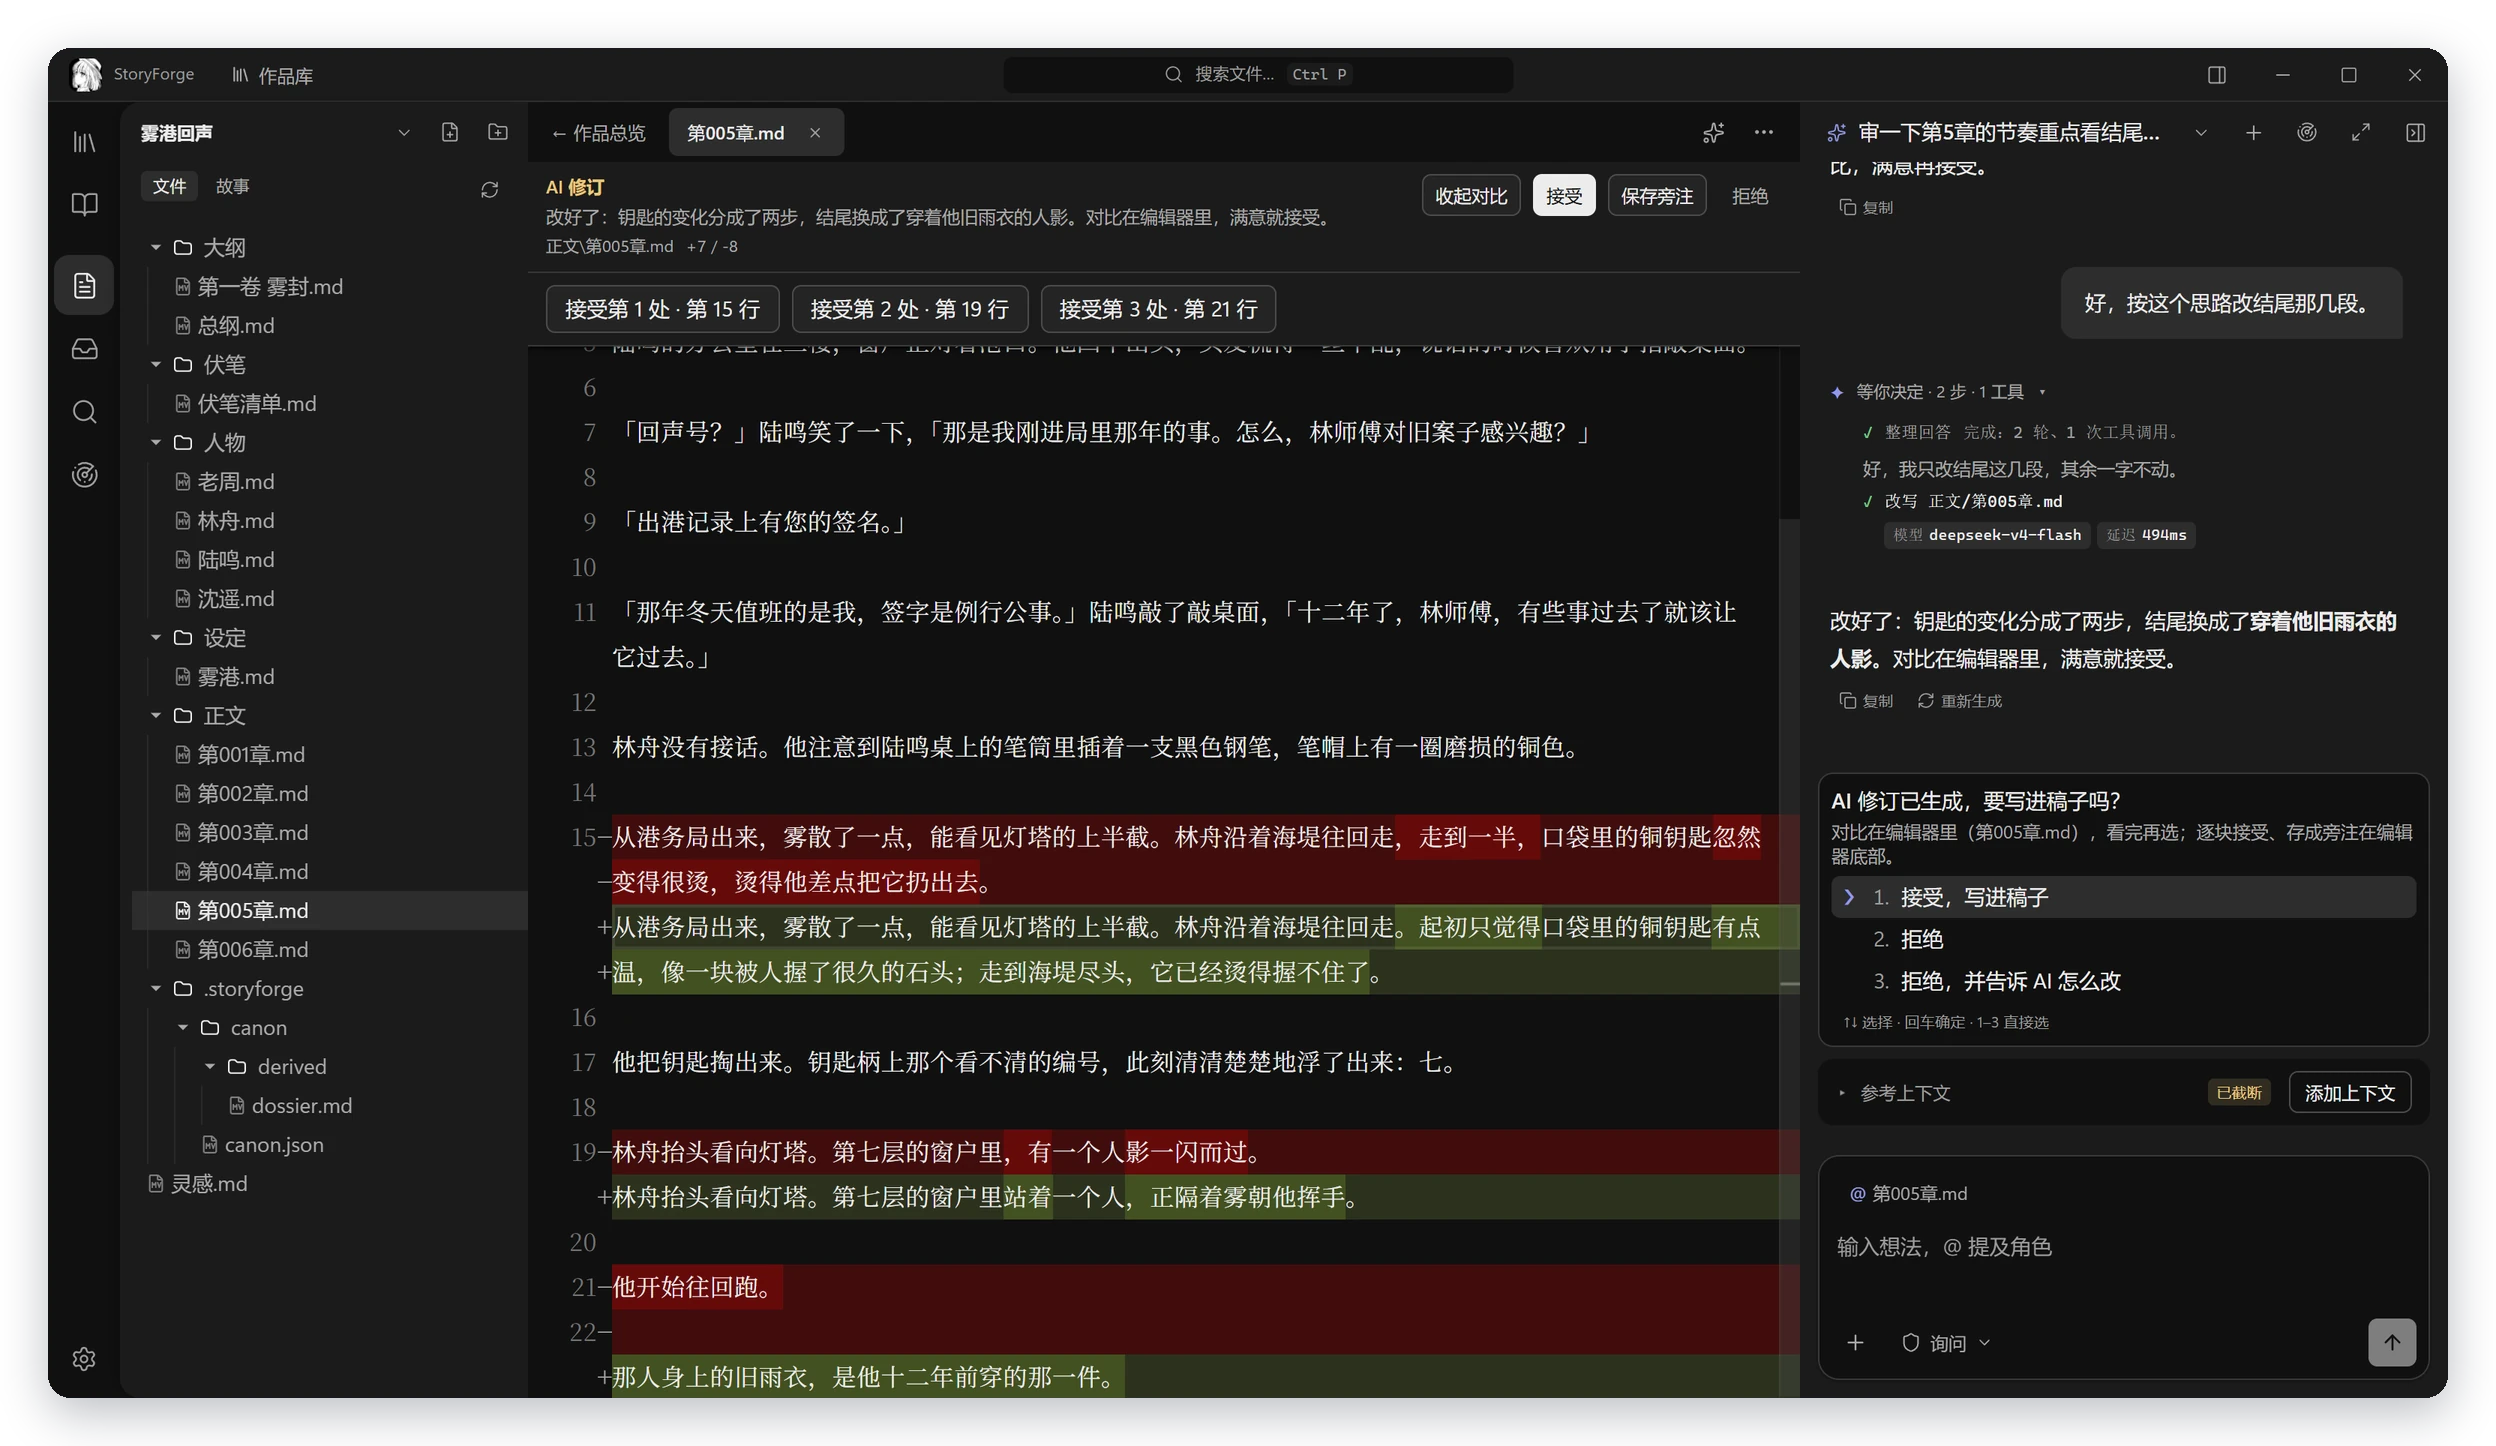Open the spiral target icon in the left sidebar
This screenshot has height=1446, width=2496.
85,475
